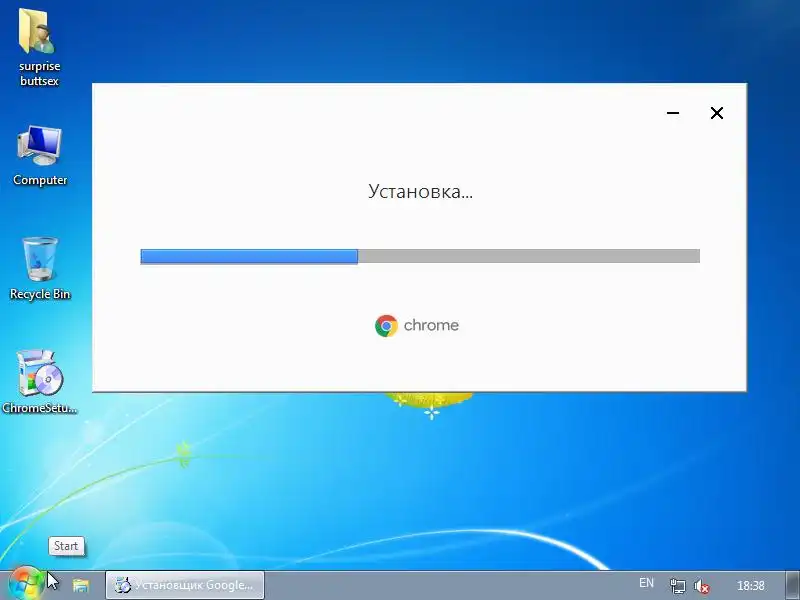Click the Show desktop strip at the taskbar end
Image resolution: width=800 pixels, height=600 pixels.
pyautogui.click(x=792, y=585)
